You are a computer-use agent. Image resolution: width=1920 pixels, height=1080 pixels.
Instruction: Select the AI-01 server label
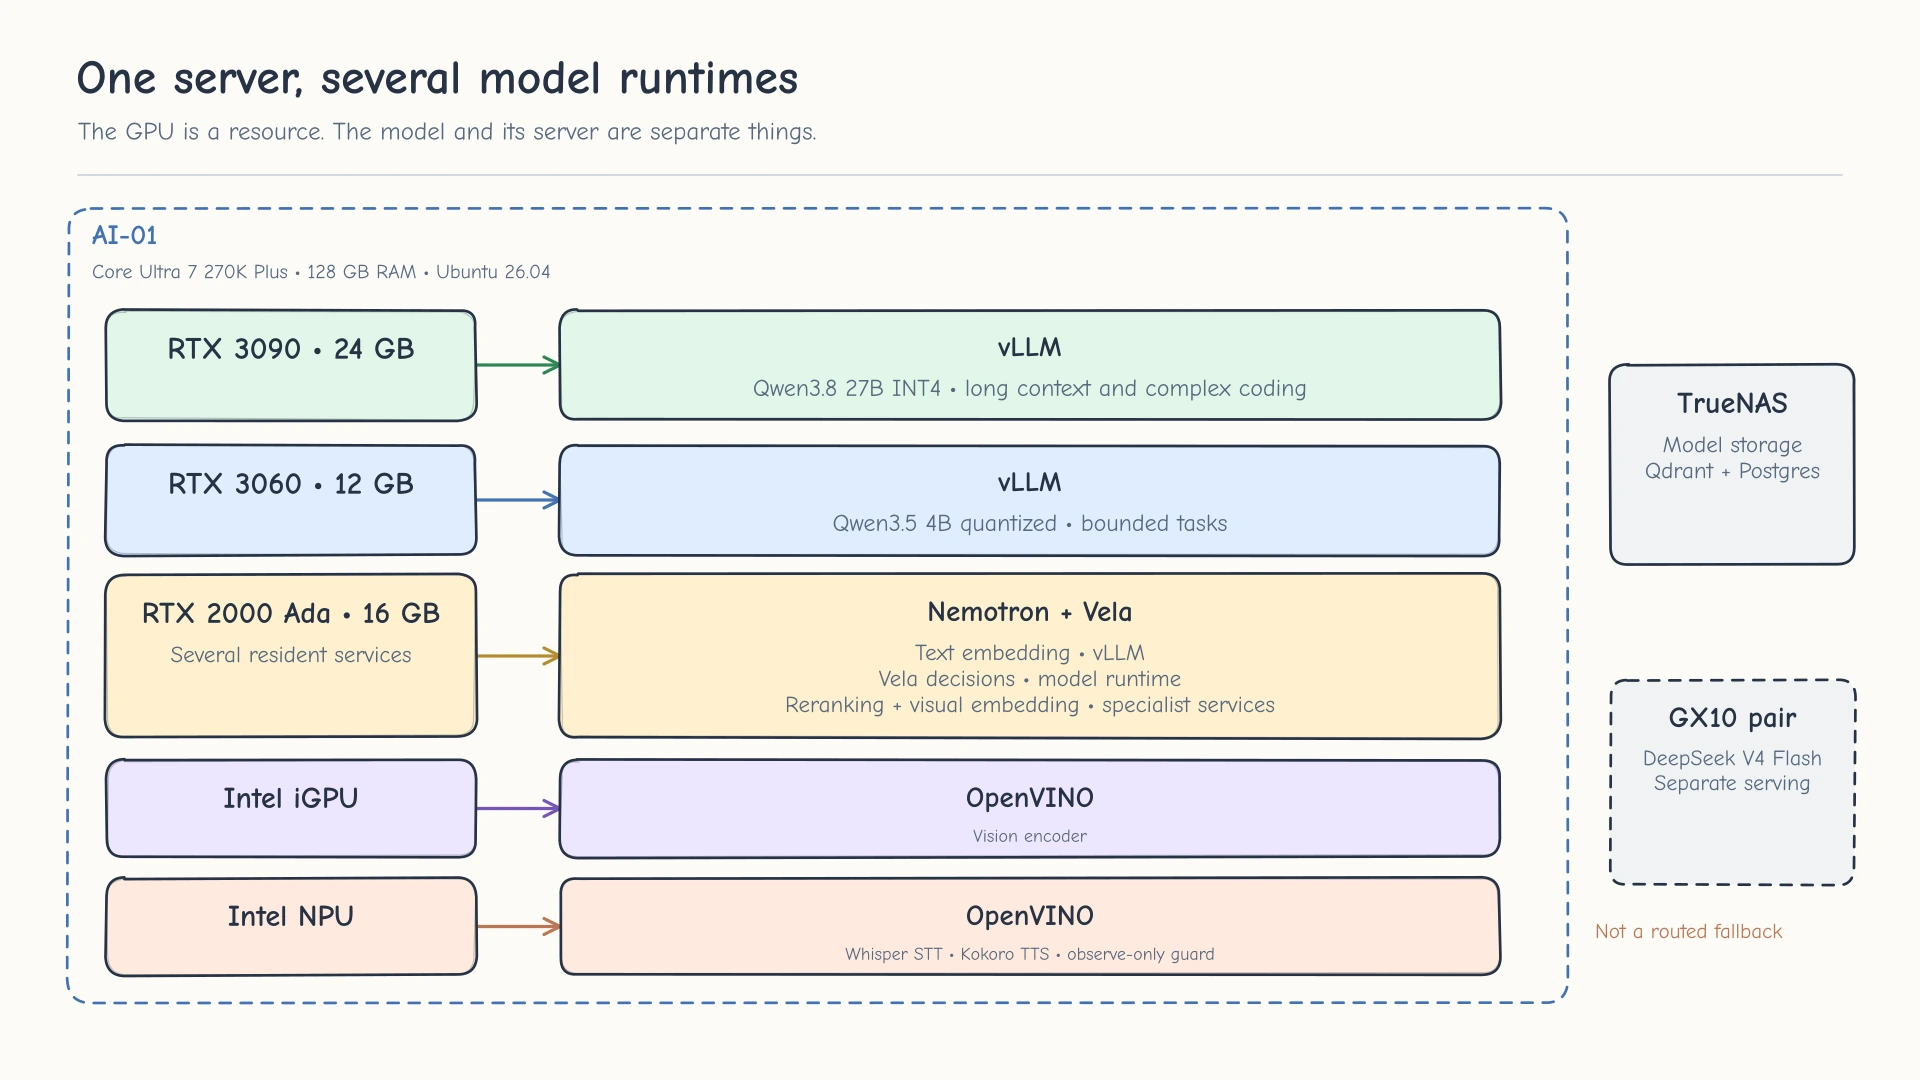[124, 235]
